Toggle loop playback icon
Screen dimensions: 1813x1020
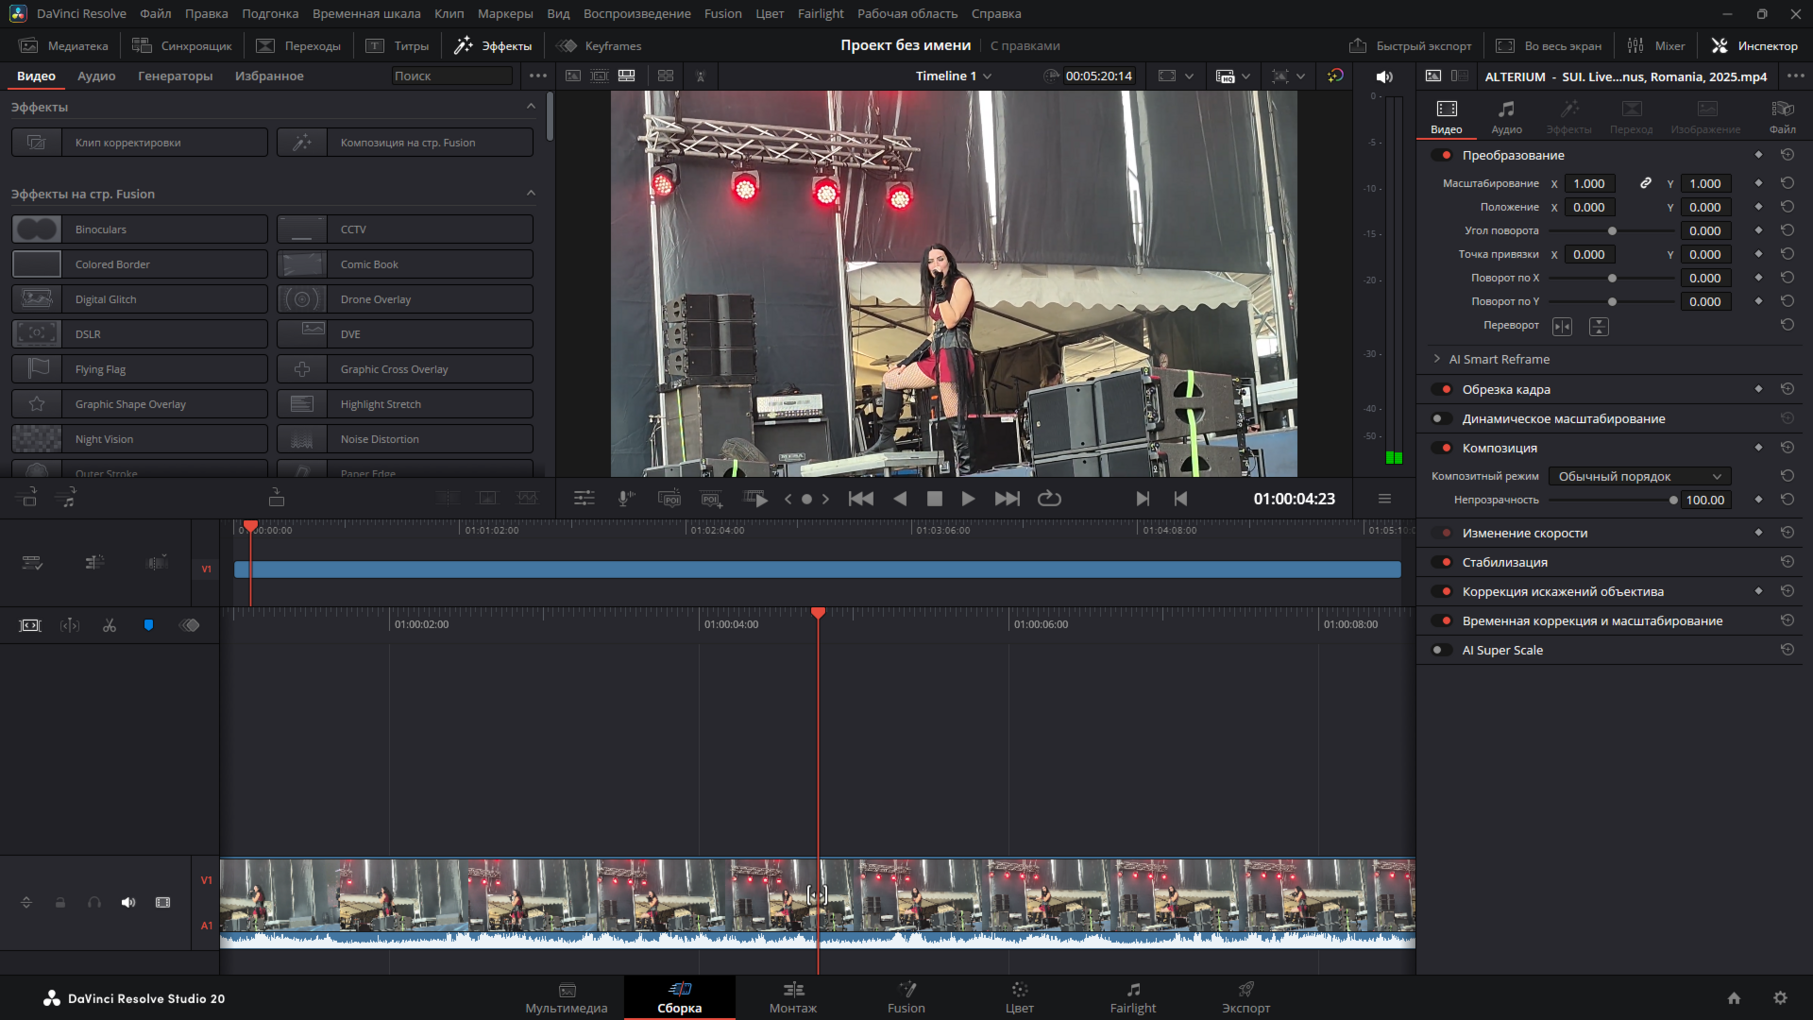click(x=1049, y=498)
